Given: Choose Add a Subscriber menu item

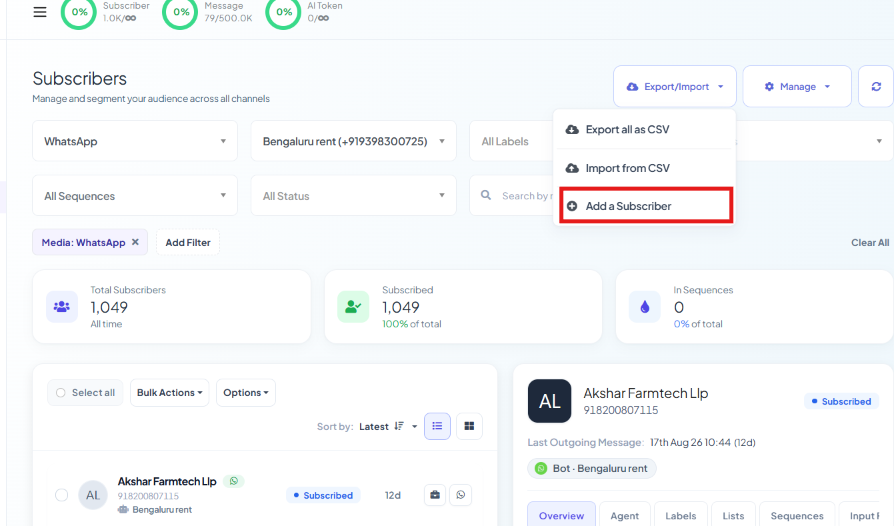Looking at the screenshot, I should coord(646,206).
